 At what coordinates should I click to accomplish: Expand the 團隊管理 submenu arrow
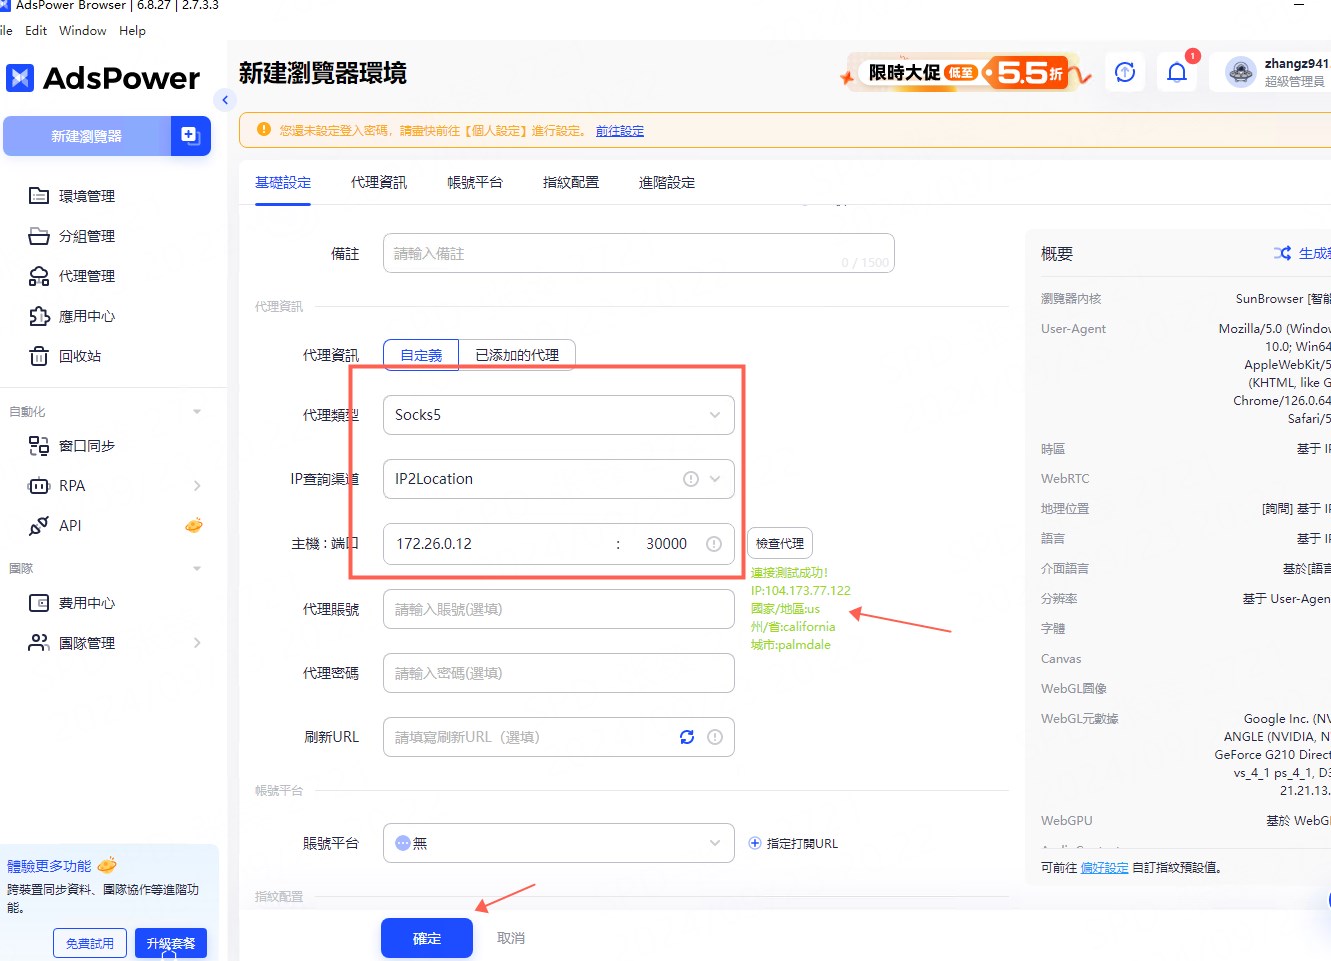point(197,643)
